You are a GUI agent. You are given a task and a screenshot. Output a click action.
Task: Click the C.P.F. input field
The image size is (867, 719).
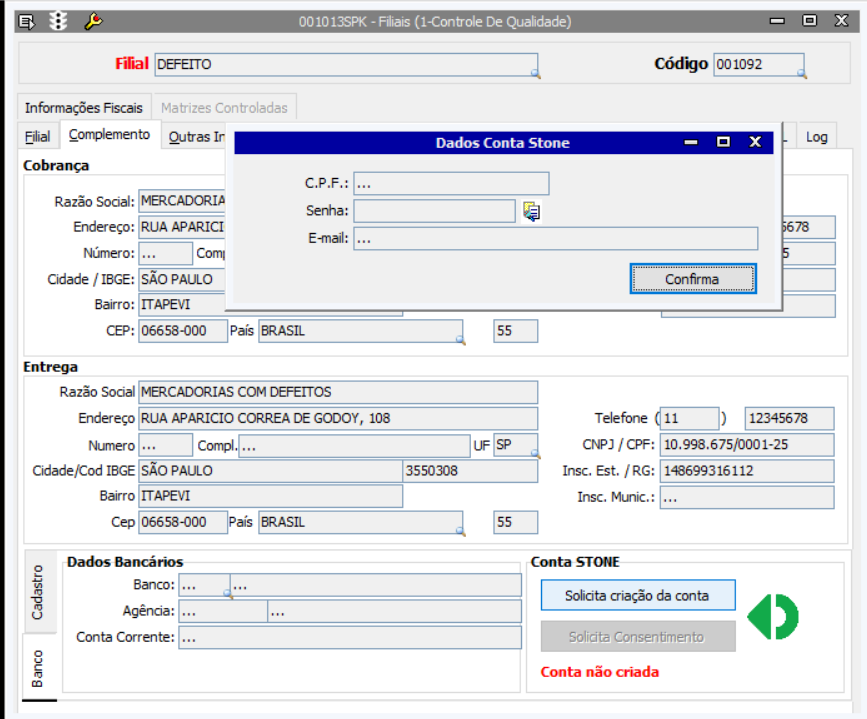(x=451, y=184)
